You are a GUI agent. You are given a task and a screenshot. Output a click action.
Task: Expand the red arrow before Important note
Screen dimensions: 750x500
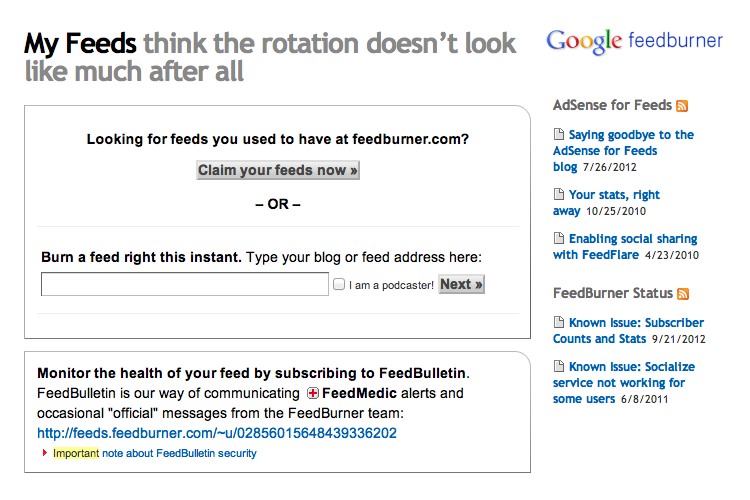coord(45,453)
